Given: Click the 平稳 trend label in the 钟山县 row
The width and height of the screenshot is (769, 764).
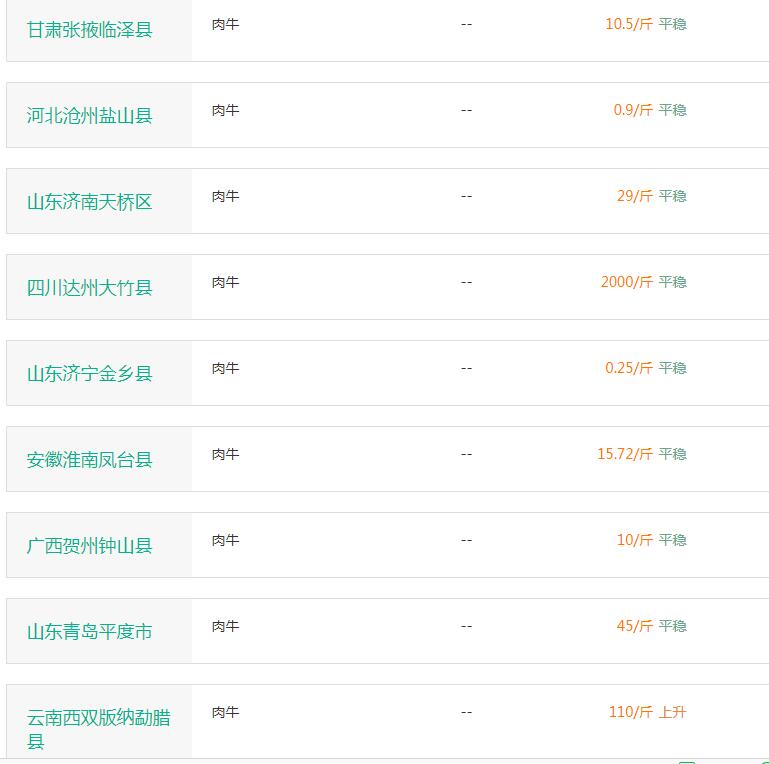Looking at the screenshot, I should [x=672, y=540].
